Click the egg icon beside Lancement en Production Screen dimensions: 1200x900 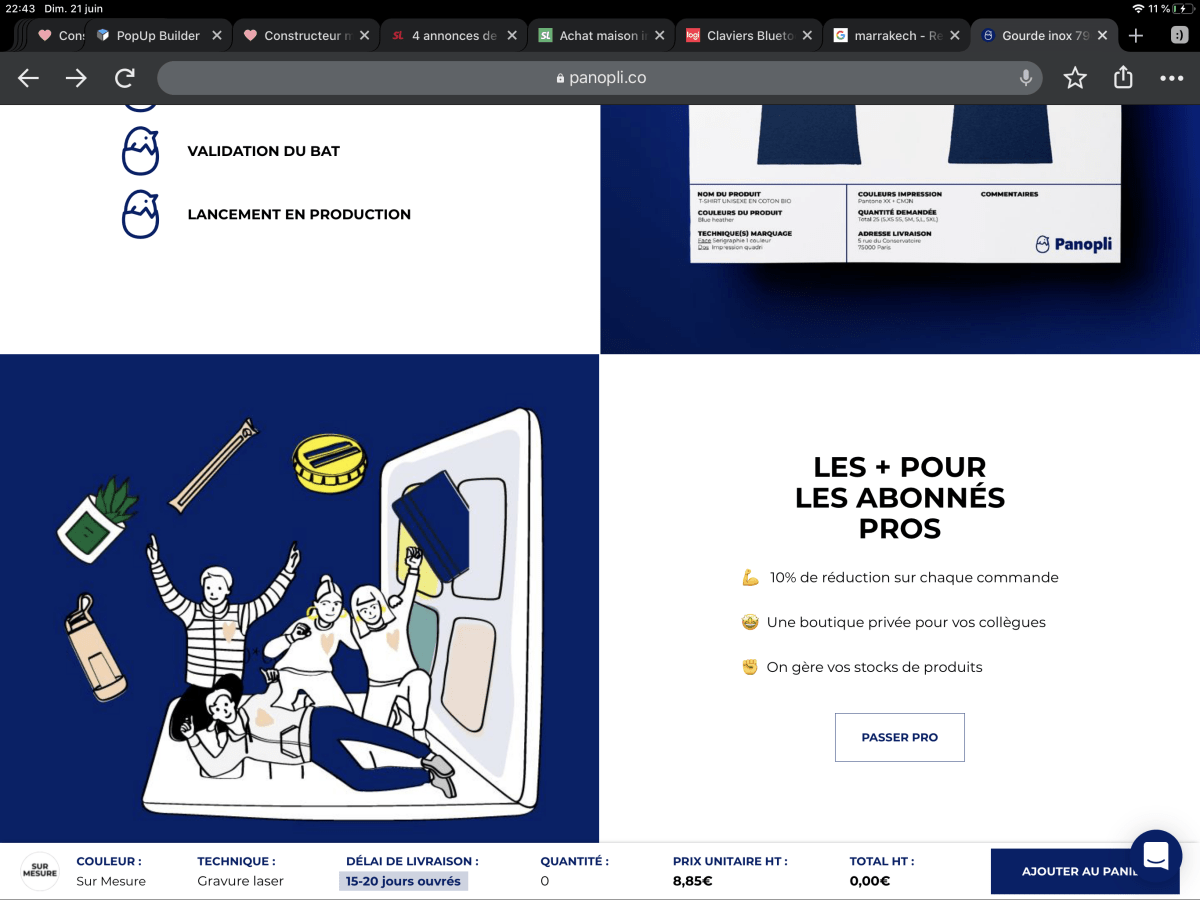point(141,214)
